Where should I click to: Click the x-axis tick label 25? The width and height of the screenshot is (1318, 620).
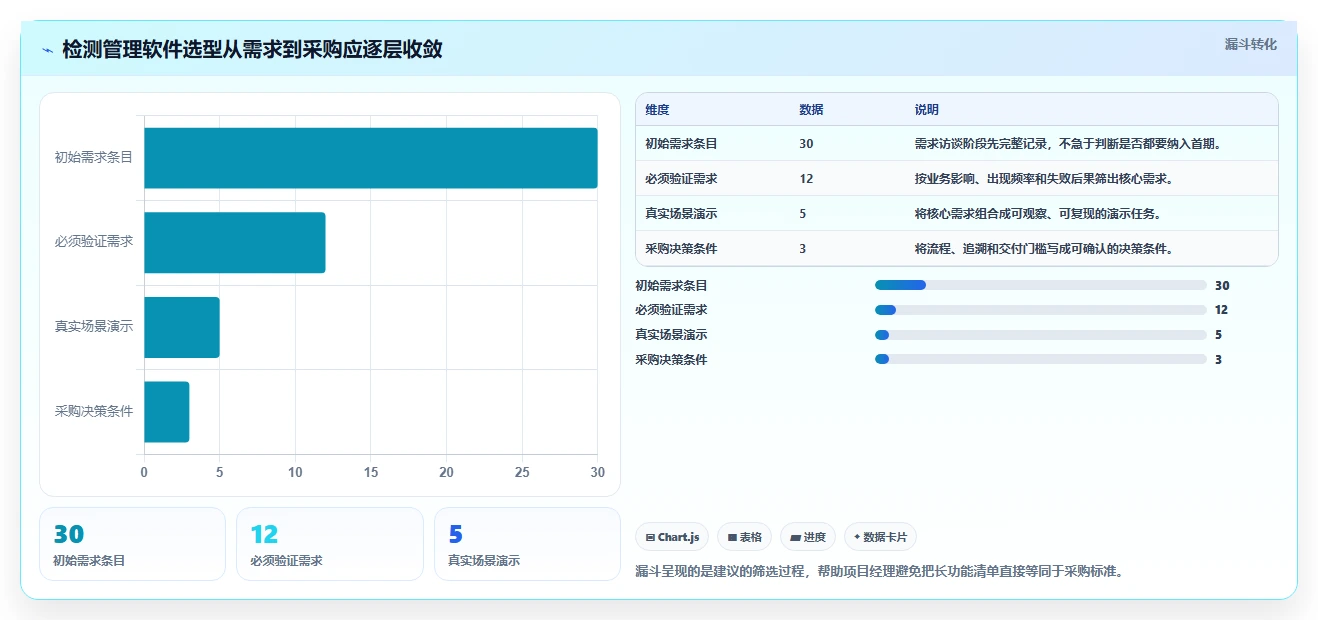click(x=522, y=472)
